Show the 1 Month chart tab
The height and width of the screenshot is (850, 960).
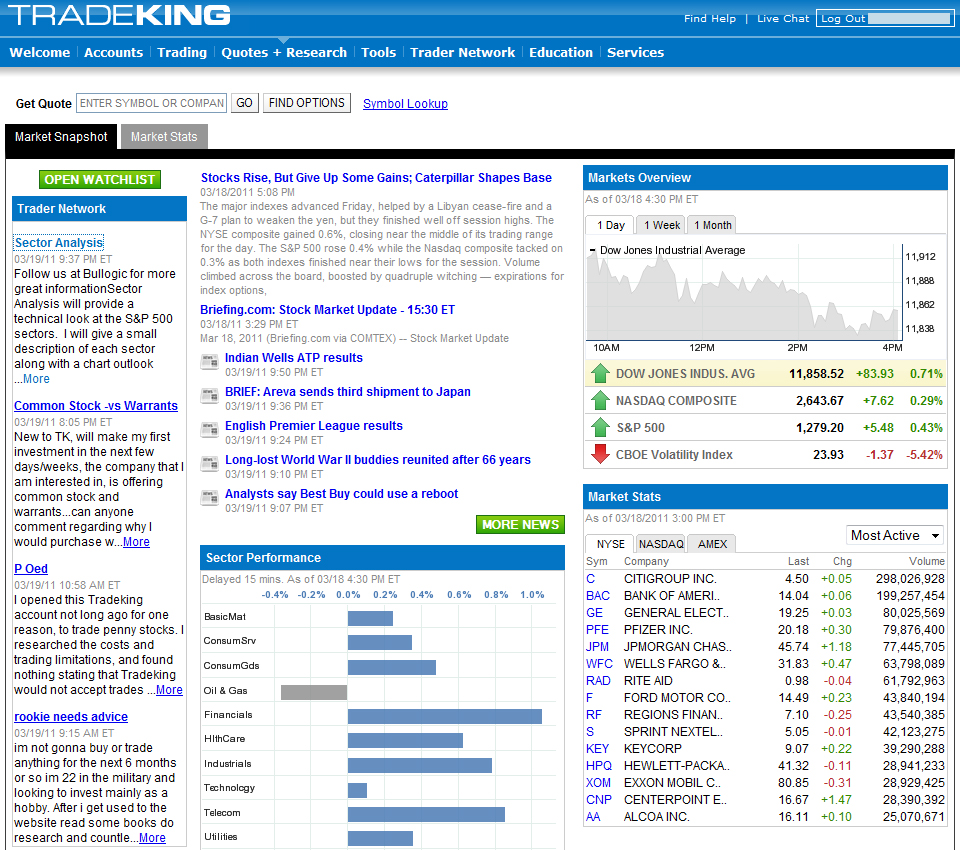(712, 225)
